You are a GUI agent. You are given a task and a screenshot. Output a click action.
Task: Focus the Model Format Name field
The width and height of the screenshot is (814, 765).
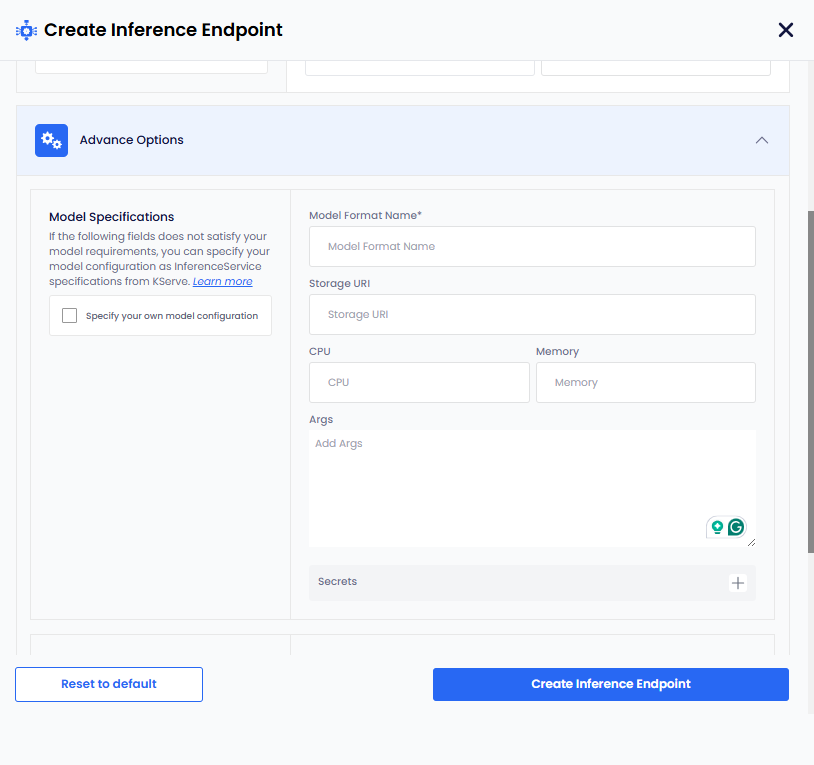tap(532, 247)
